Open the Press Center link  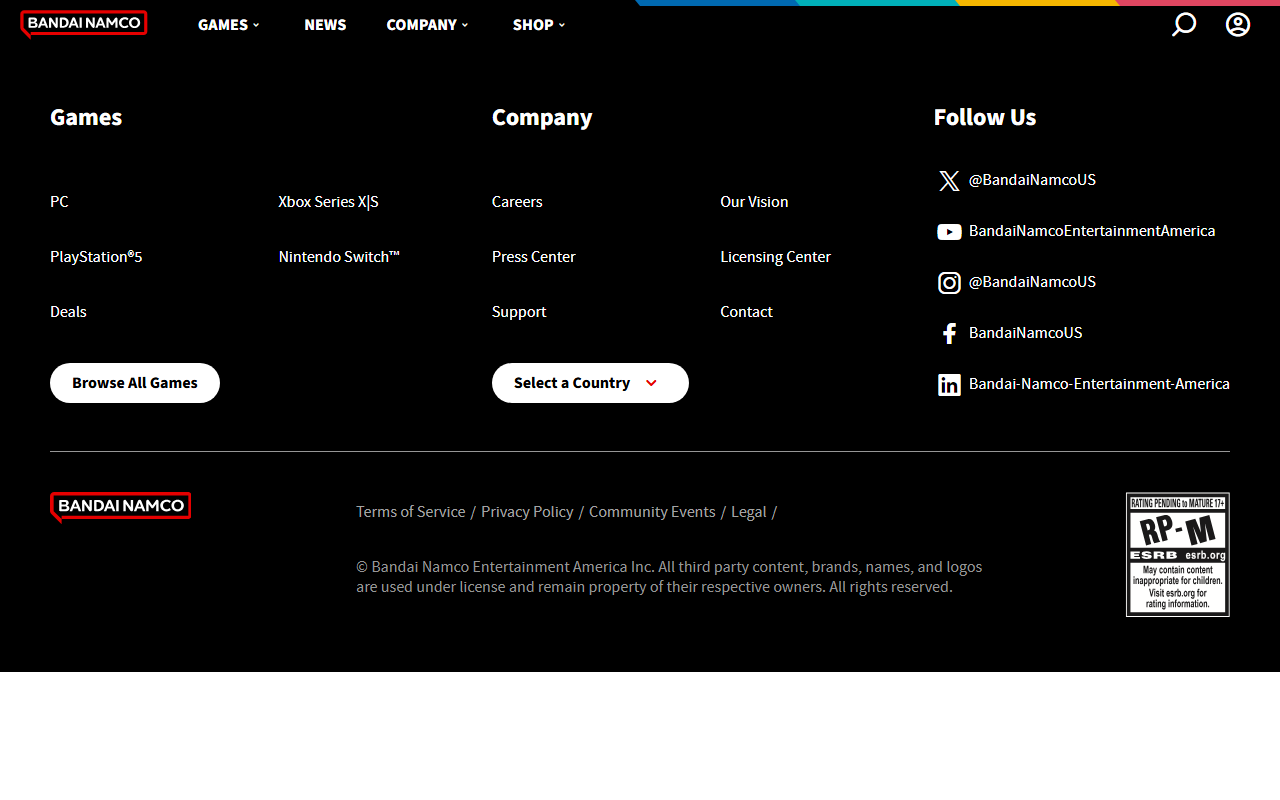(534, 257)
